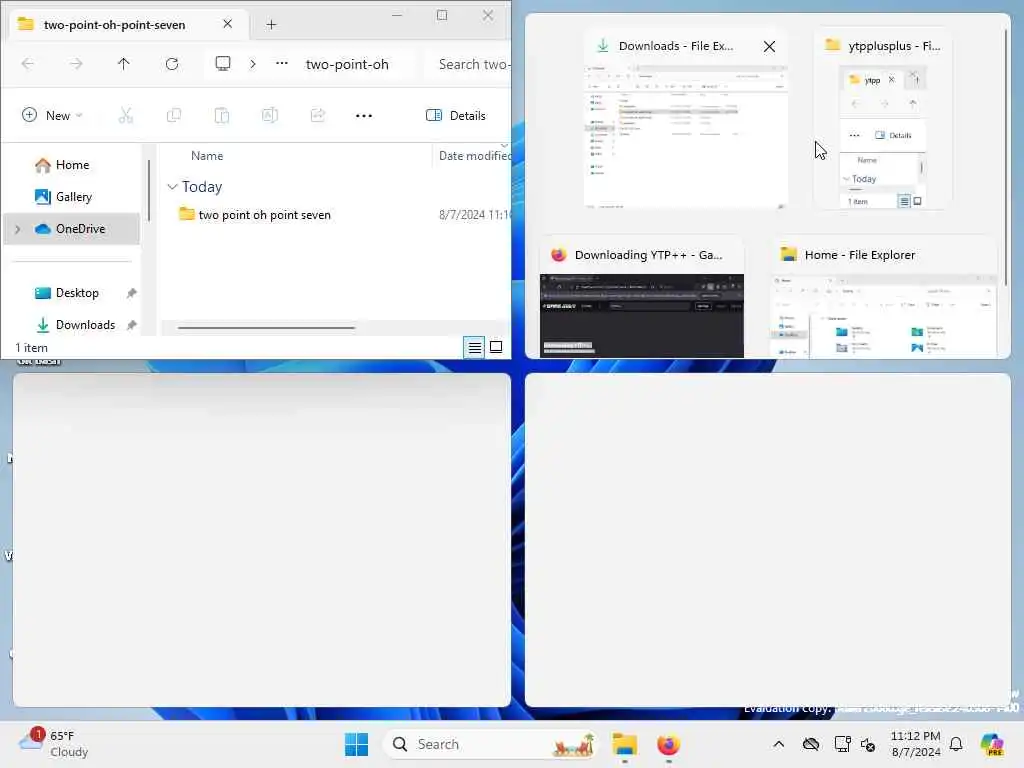1024x768 pixels.
Task: Click the Share icon in the toolbar
Action: point(317,116)
